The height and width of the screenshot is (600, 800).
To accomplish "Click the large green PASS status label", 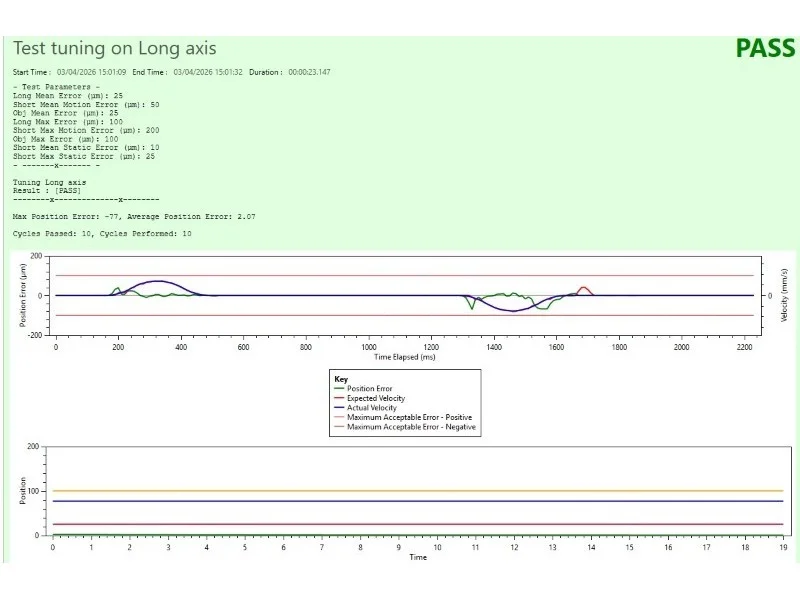I will (765, 48).
